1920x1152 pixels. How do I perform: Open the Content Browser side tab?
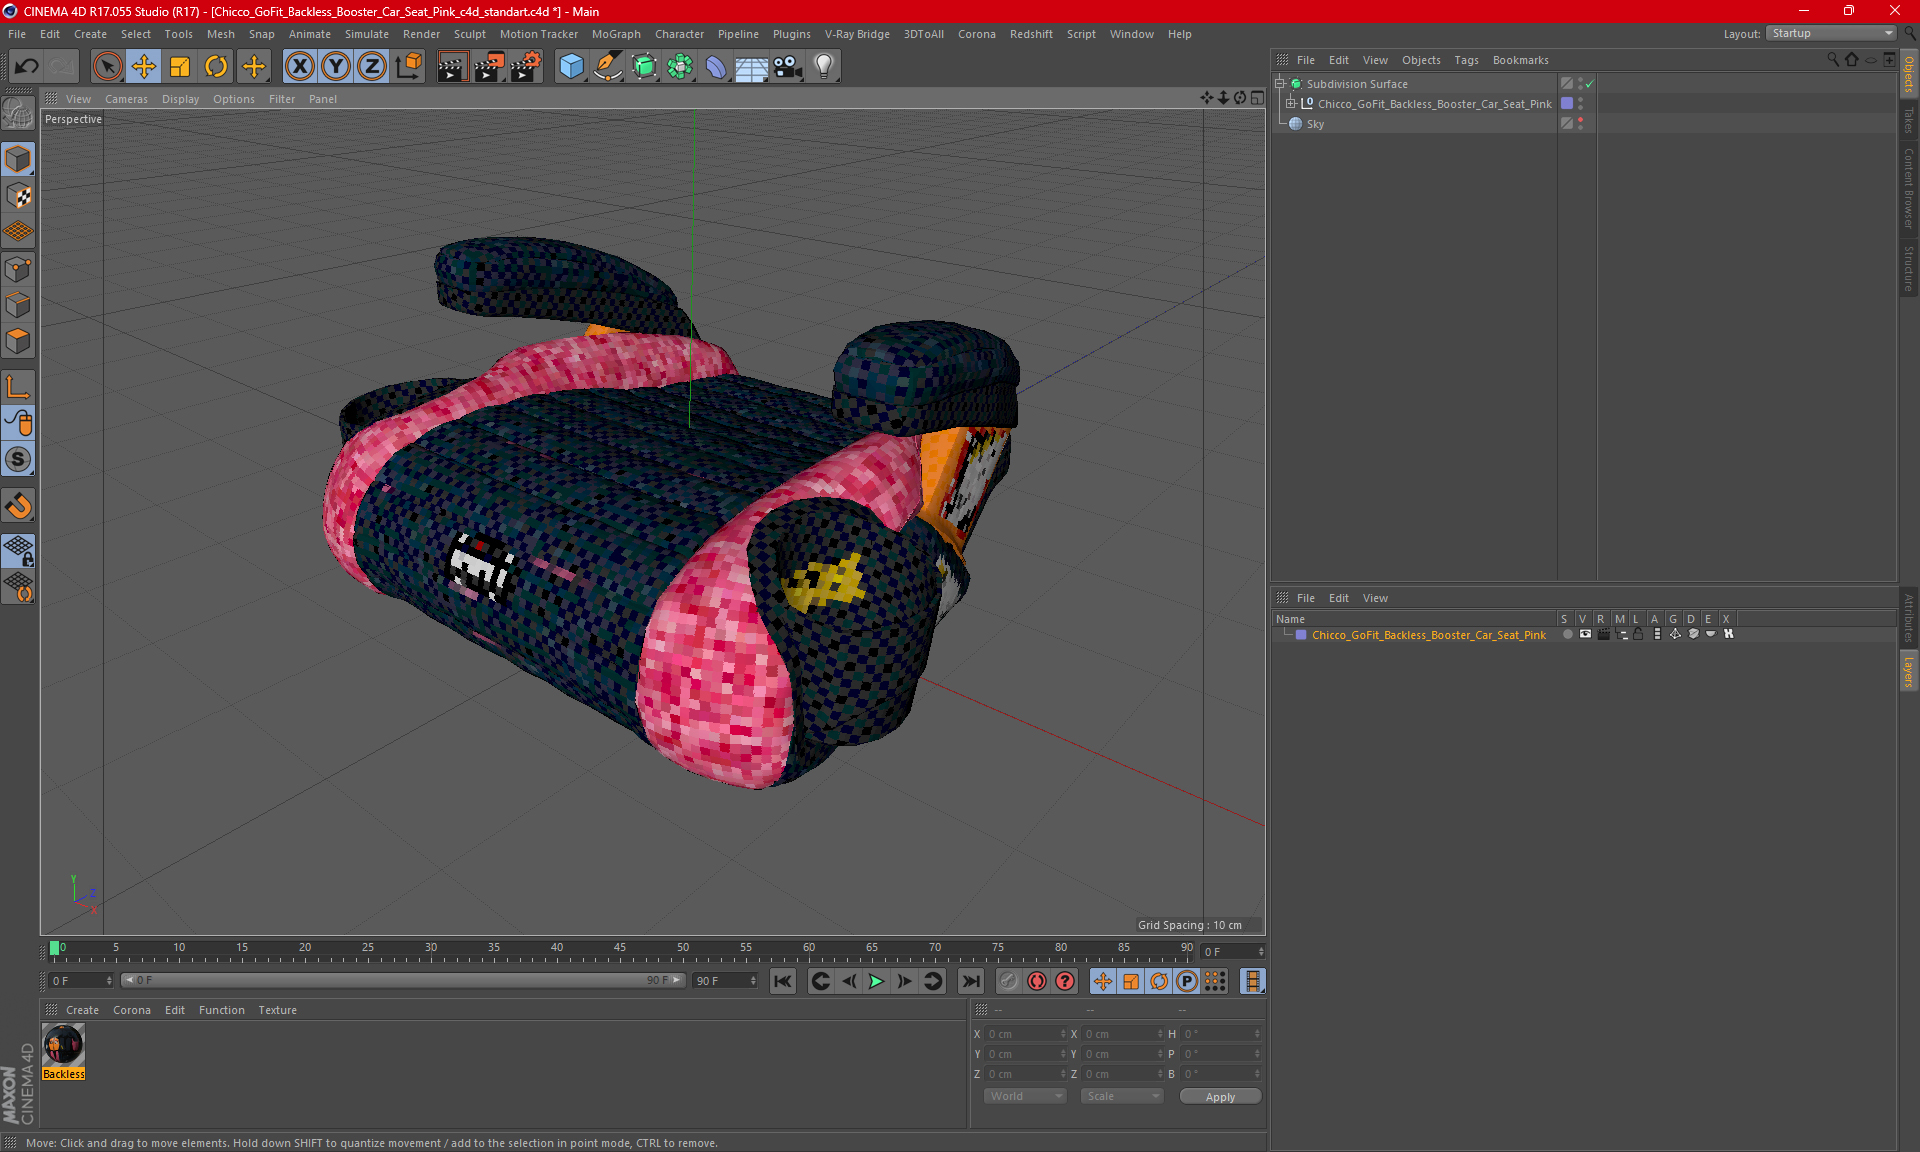pyautogui.click(x=1908, y=187)
